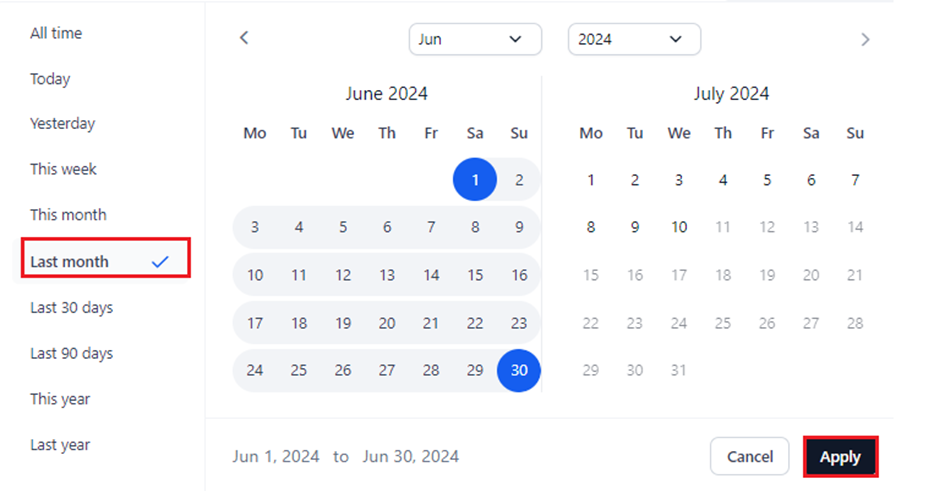
Task: Pick the This week preset
Action: tap(63, 169)
